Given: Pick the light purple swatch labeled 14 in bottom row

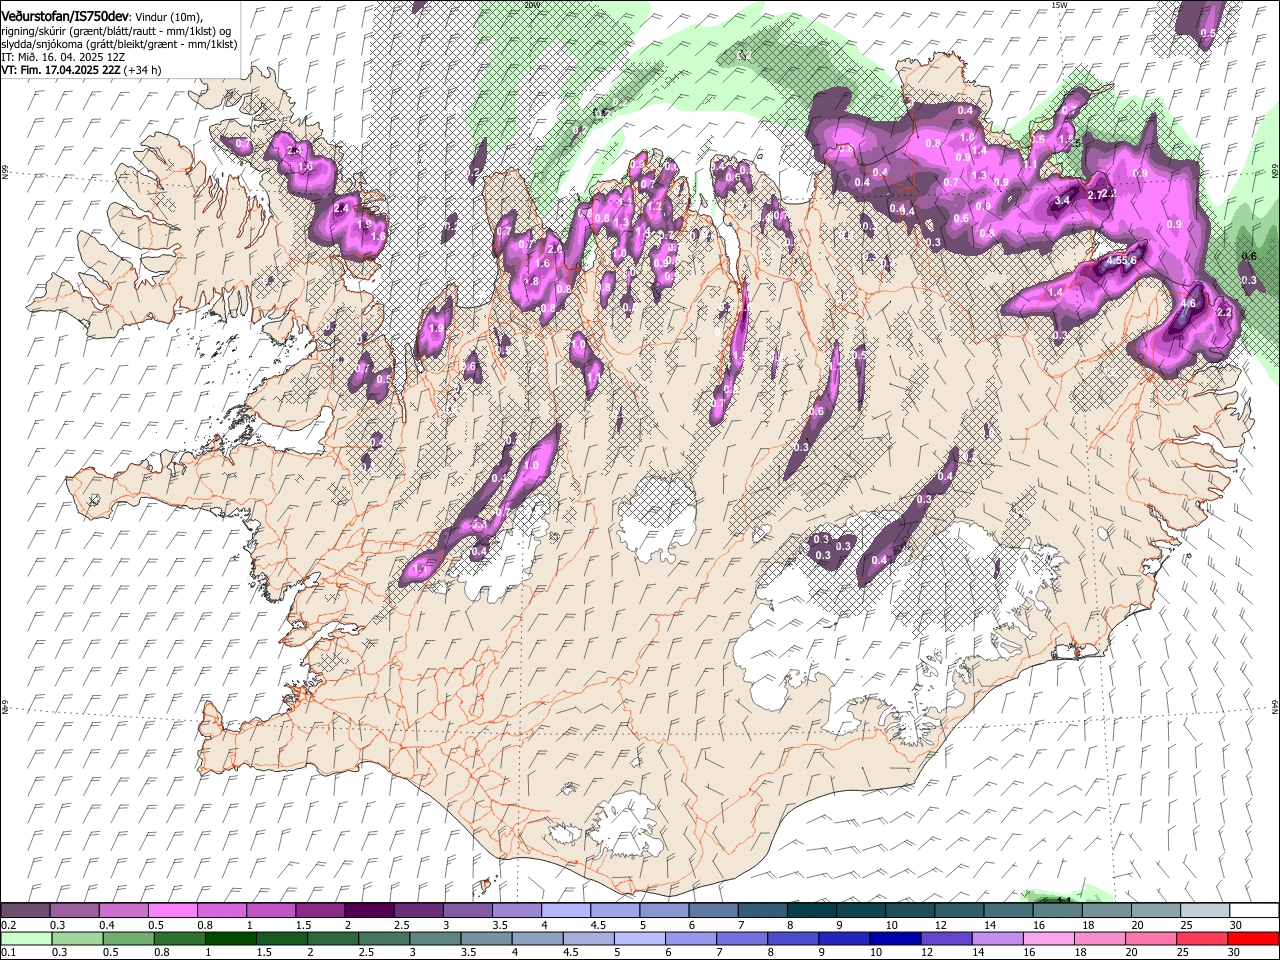Looking at the screenshot, I should click(998, 938).
